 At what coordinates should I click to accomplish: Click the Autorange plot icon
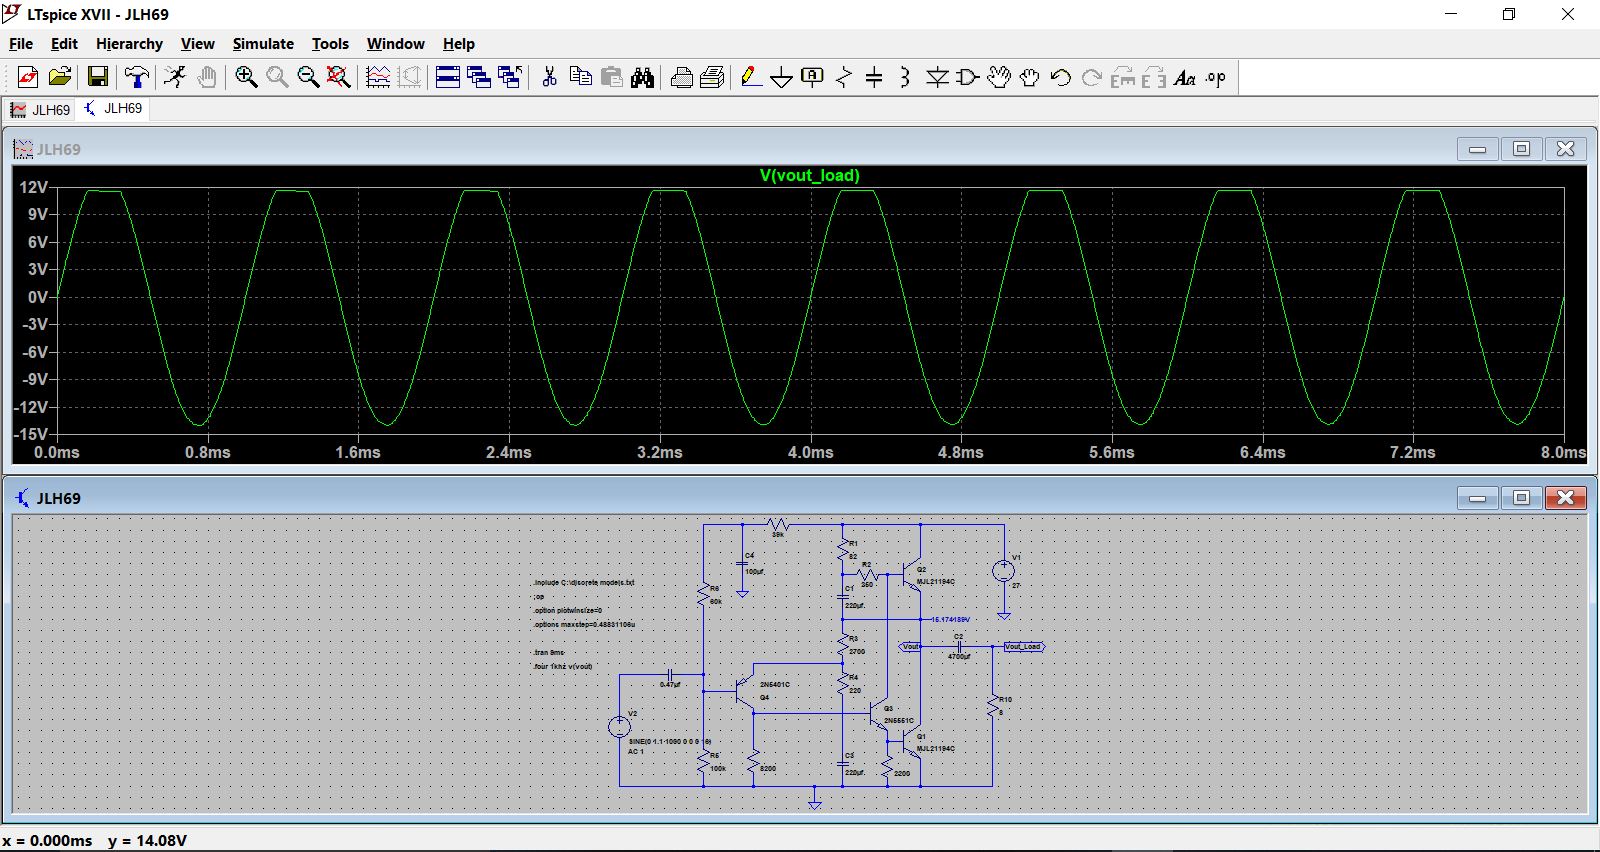(x=378, y=77)
